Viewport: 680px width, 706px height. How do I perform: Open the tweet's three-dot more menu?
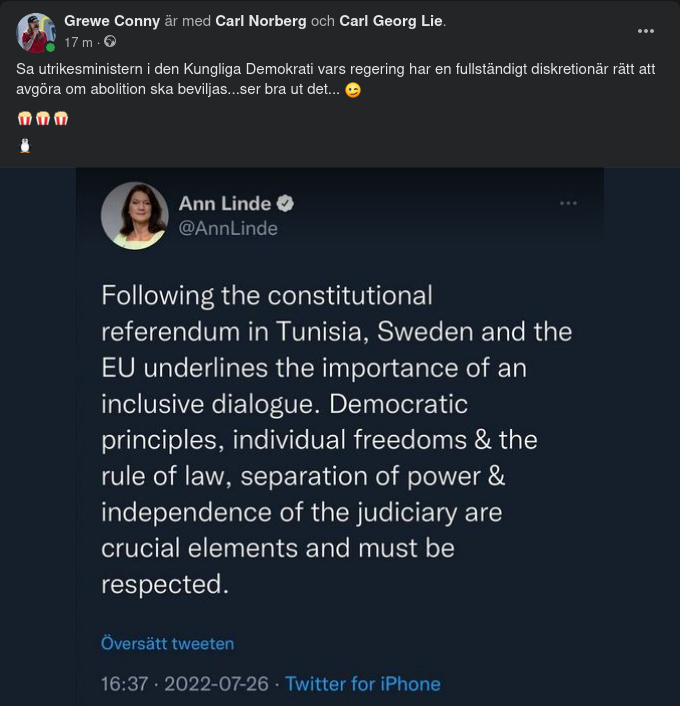pyautogui.click(x=568, y=203)
